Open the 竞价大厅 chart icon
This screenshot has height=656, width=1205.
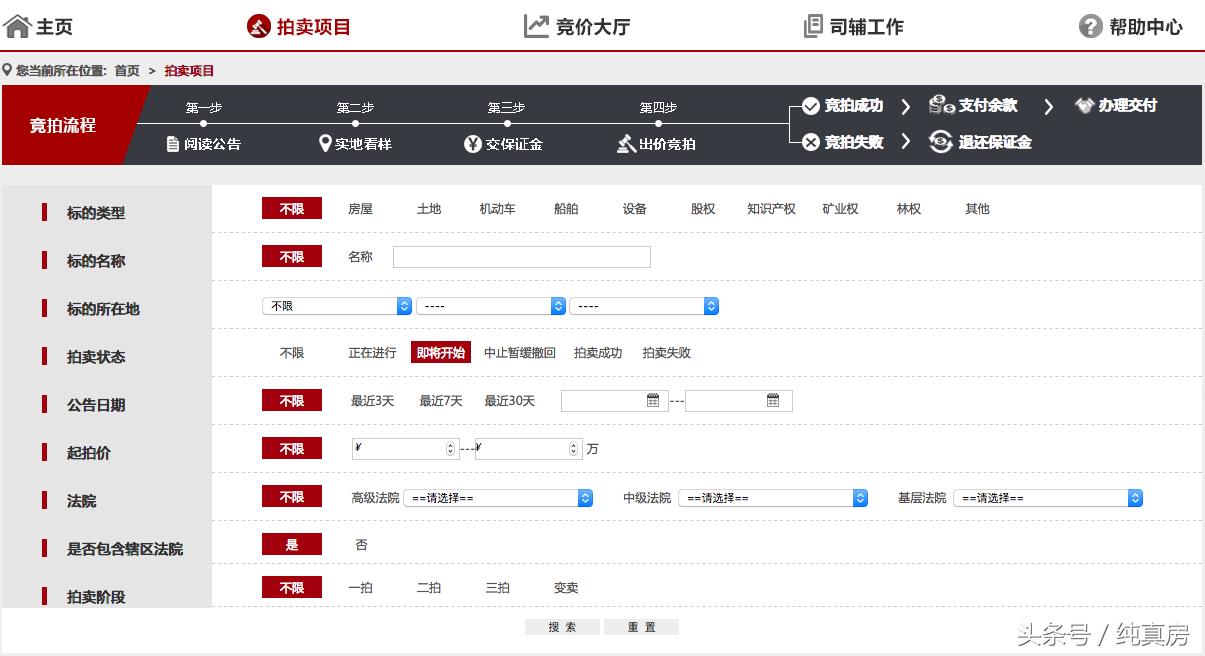pyautogui.click(x=538, y=25)
